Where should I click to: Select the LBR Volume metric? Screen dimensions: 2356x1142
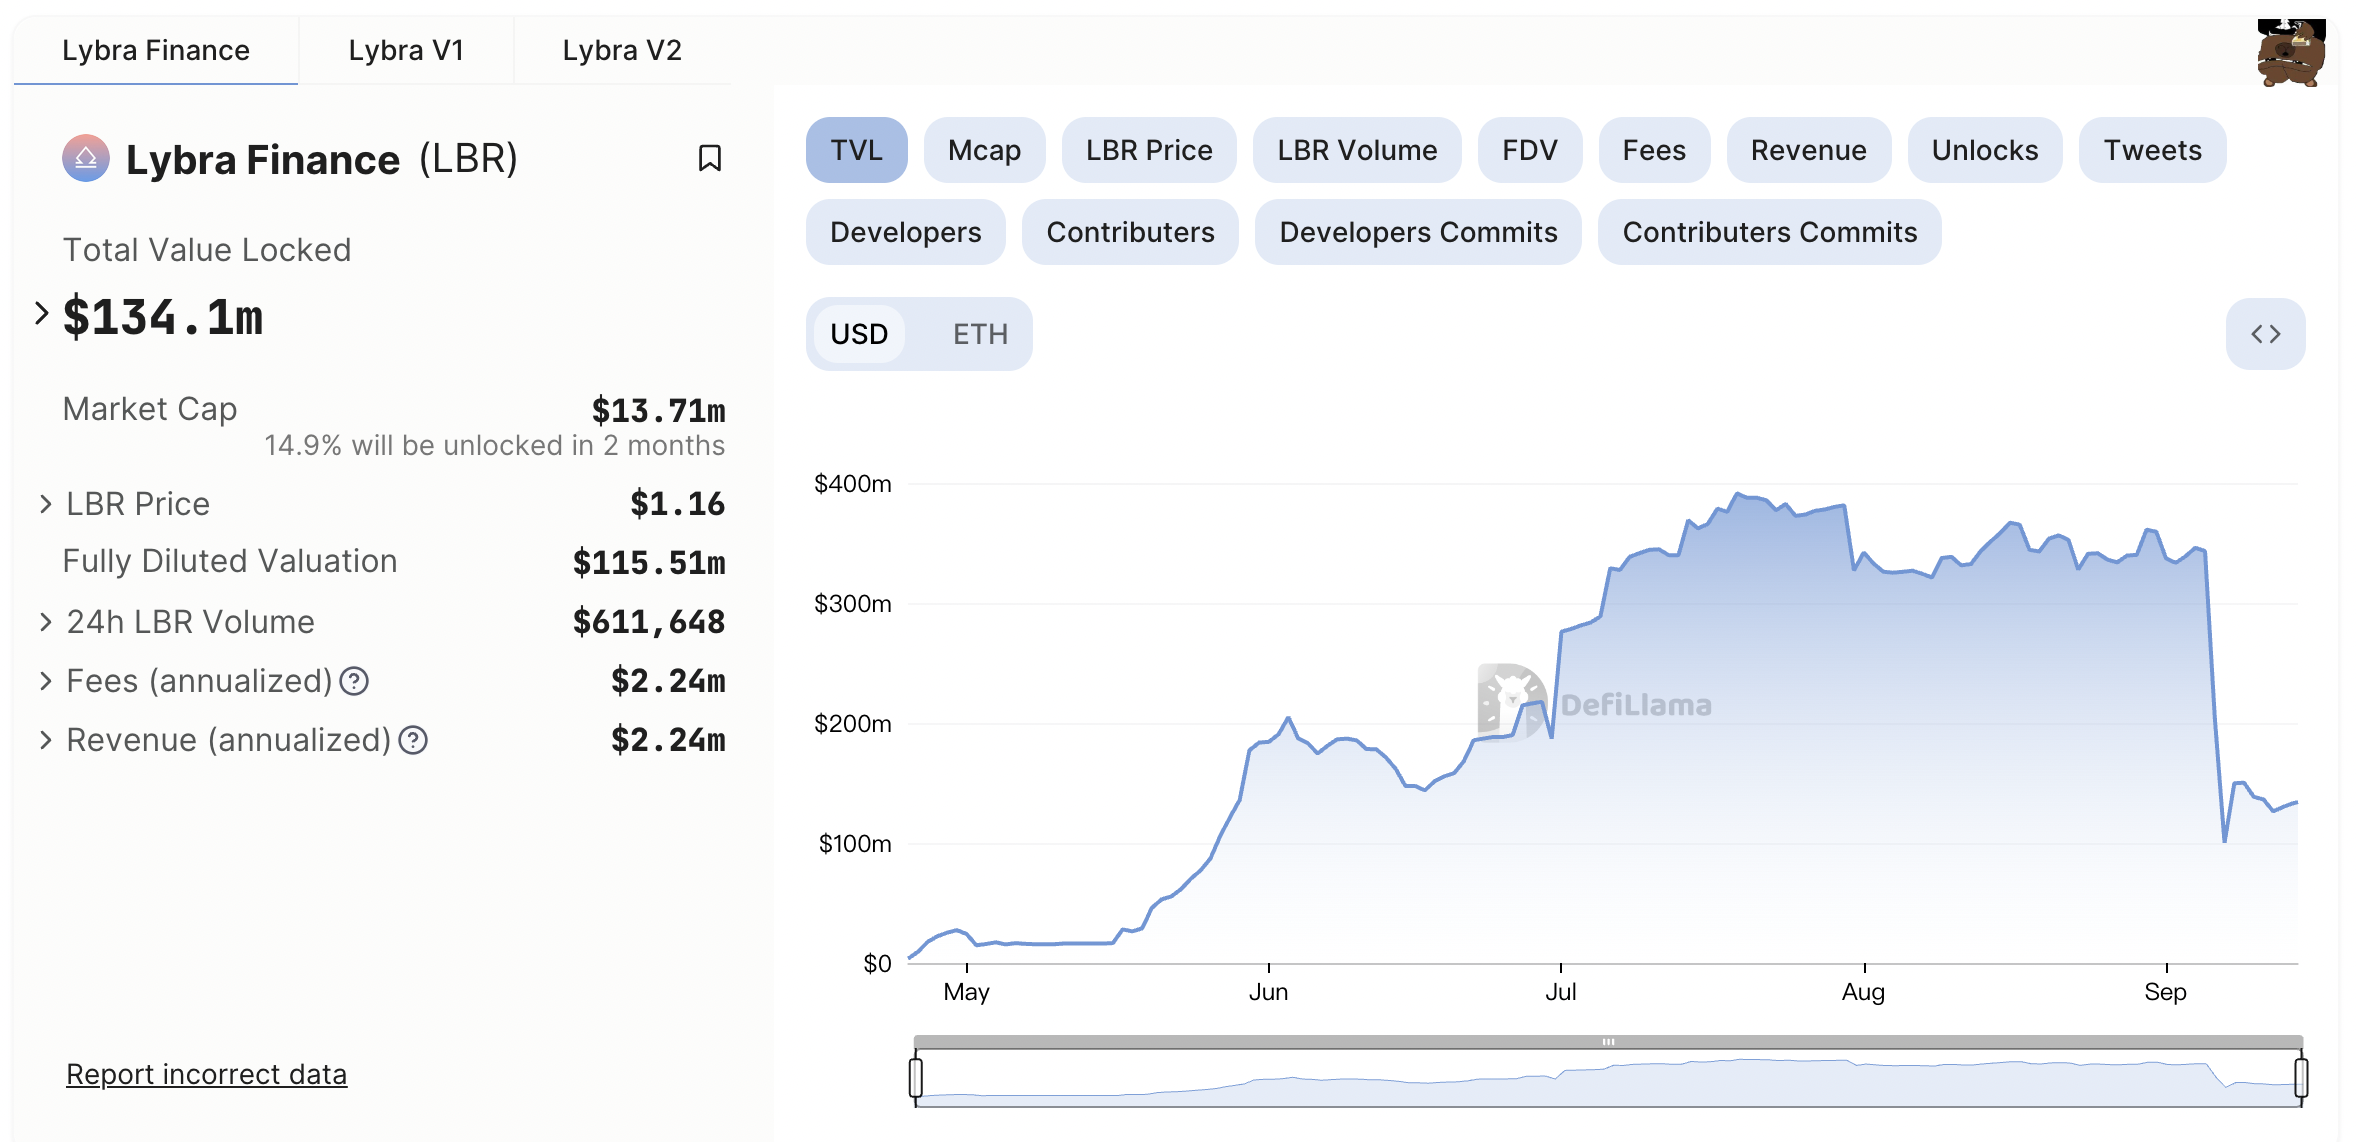click(1355, 149)
